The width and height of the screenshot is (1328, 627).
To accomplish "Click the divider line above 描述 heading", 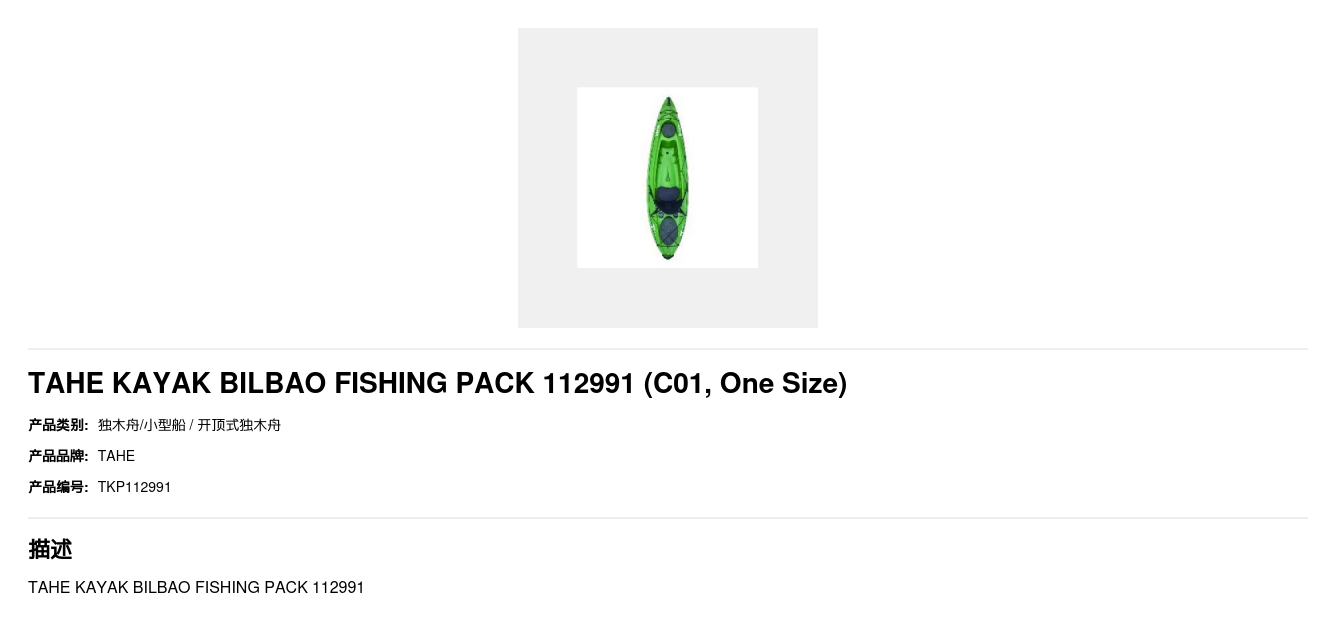I will (667, 518).
